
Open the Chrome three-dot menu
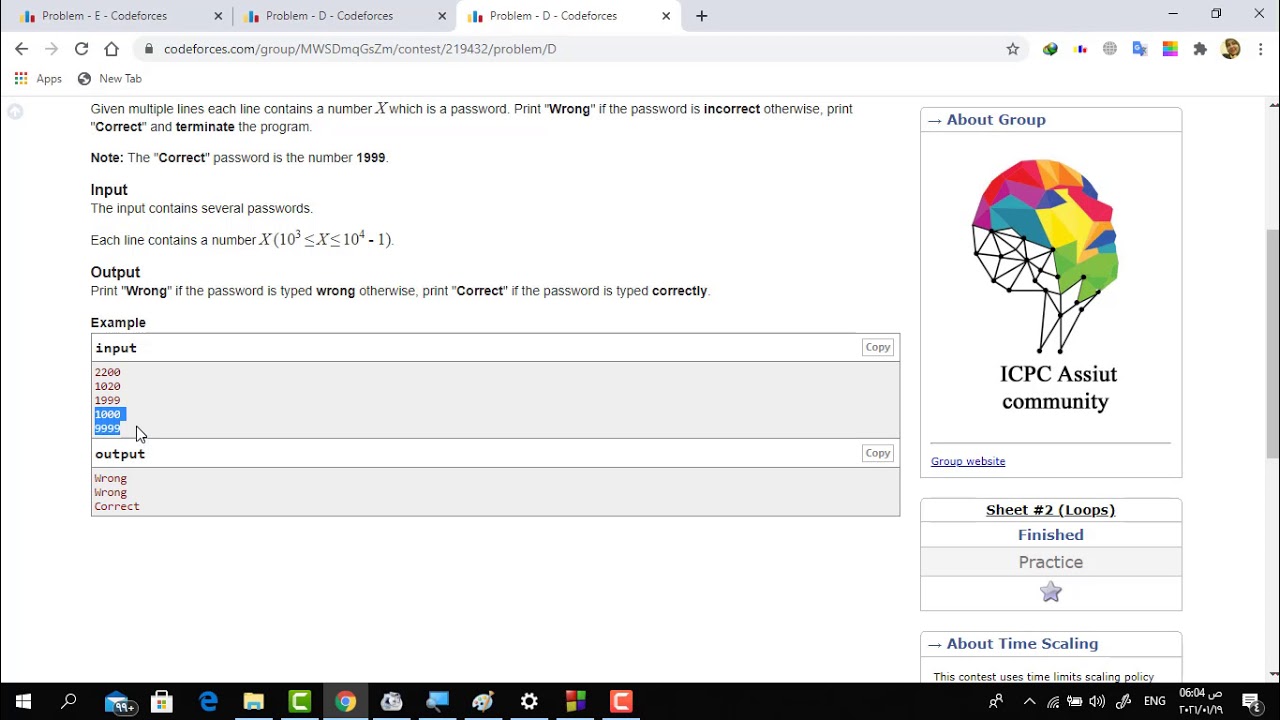pyautogui.click(x=1260, y=48)
